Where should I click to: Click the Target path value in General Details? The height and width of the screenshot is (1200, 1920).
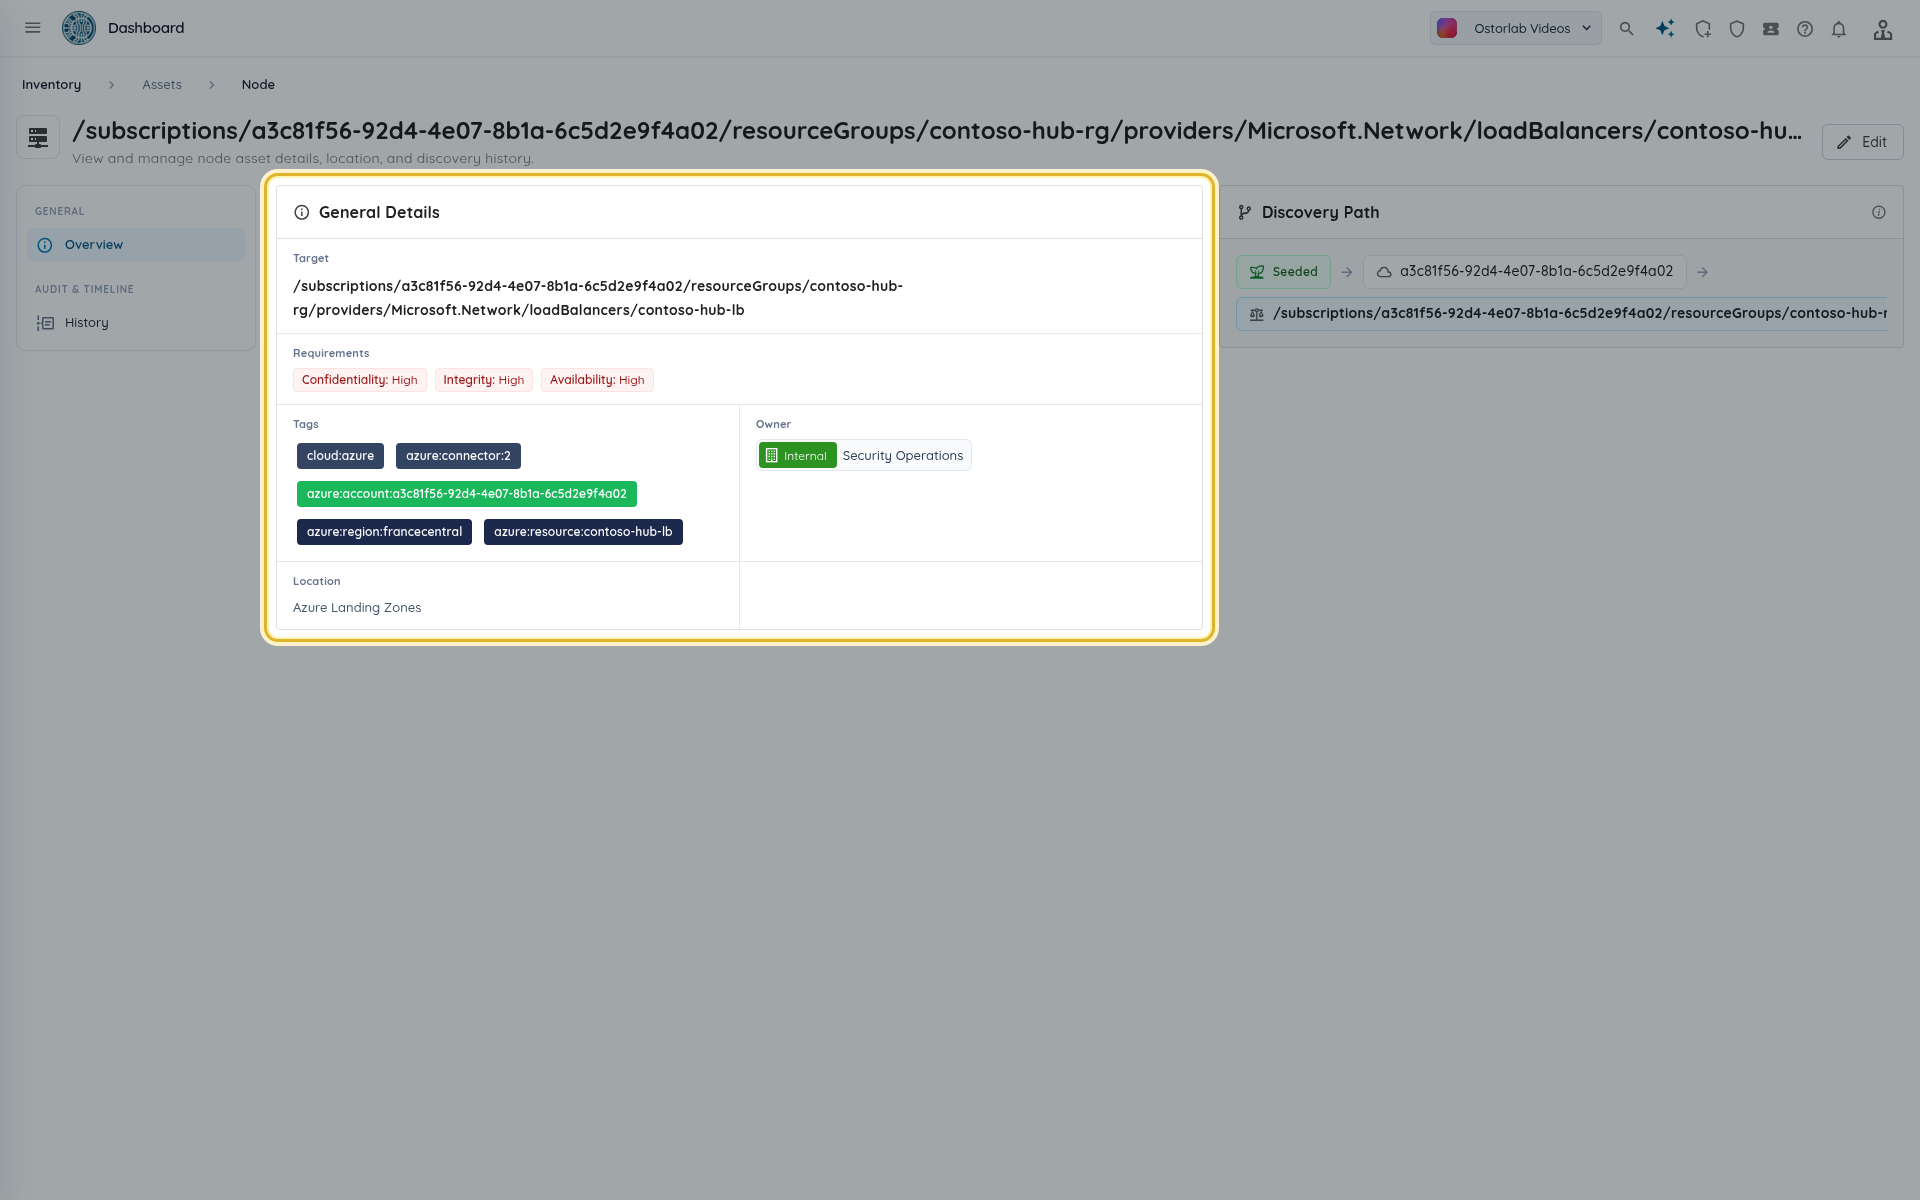[x=598, y=298]
